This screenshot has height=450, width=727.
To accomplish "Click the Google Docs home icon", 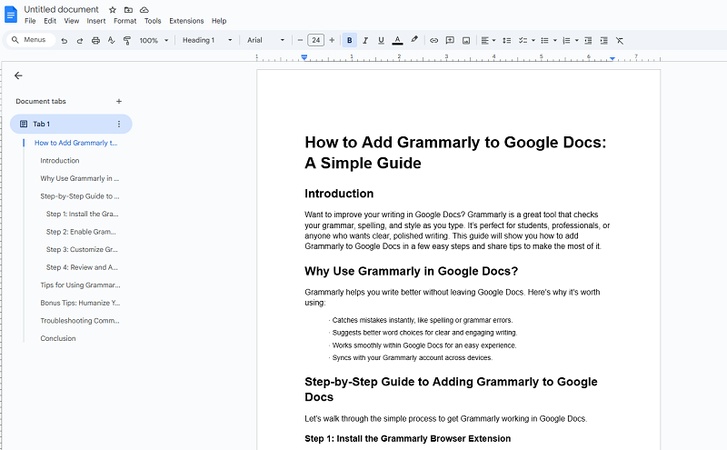I will tap(10, 14).
